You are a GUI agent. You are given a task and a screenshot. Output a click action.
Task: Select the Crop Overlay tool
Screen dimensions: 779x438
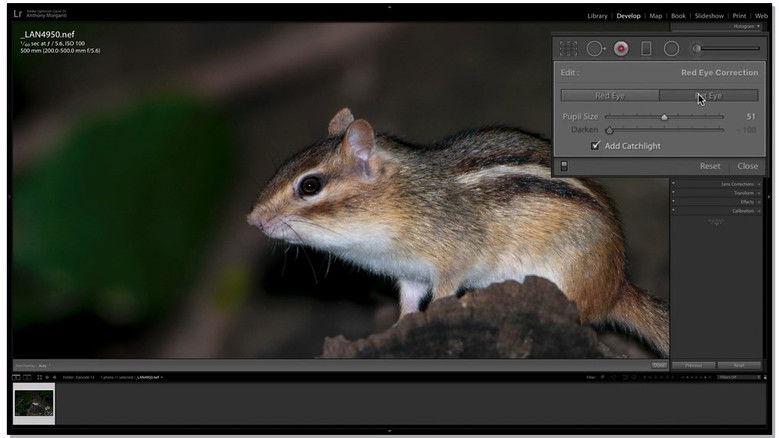(x=568, y=48)
